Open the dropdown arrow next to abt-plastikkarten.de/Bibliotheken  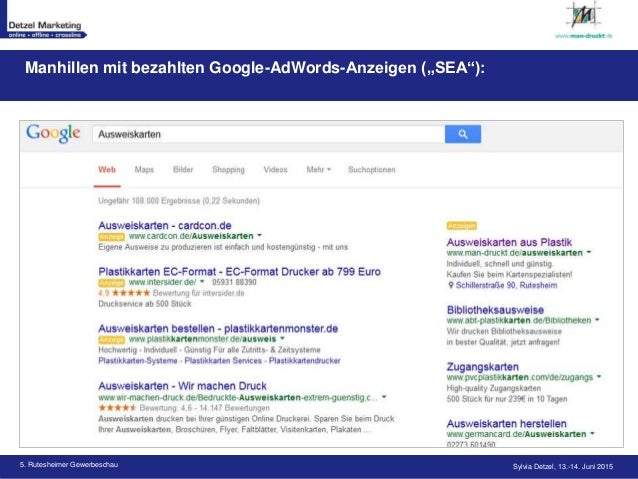(x=597, y=320)
